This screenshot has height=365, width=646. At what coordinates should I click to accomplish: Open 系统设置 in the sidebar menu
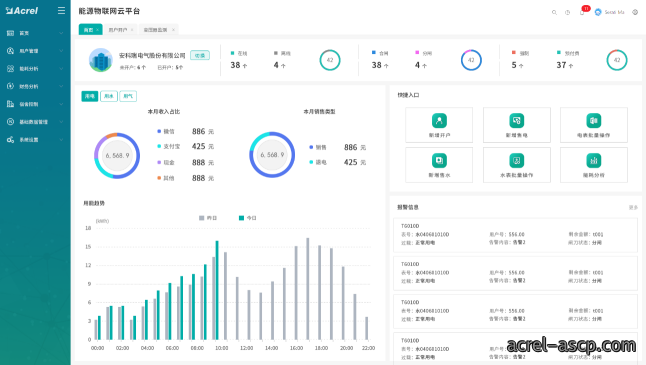click(29, 140)
